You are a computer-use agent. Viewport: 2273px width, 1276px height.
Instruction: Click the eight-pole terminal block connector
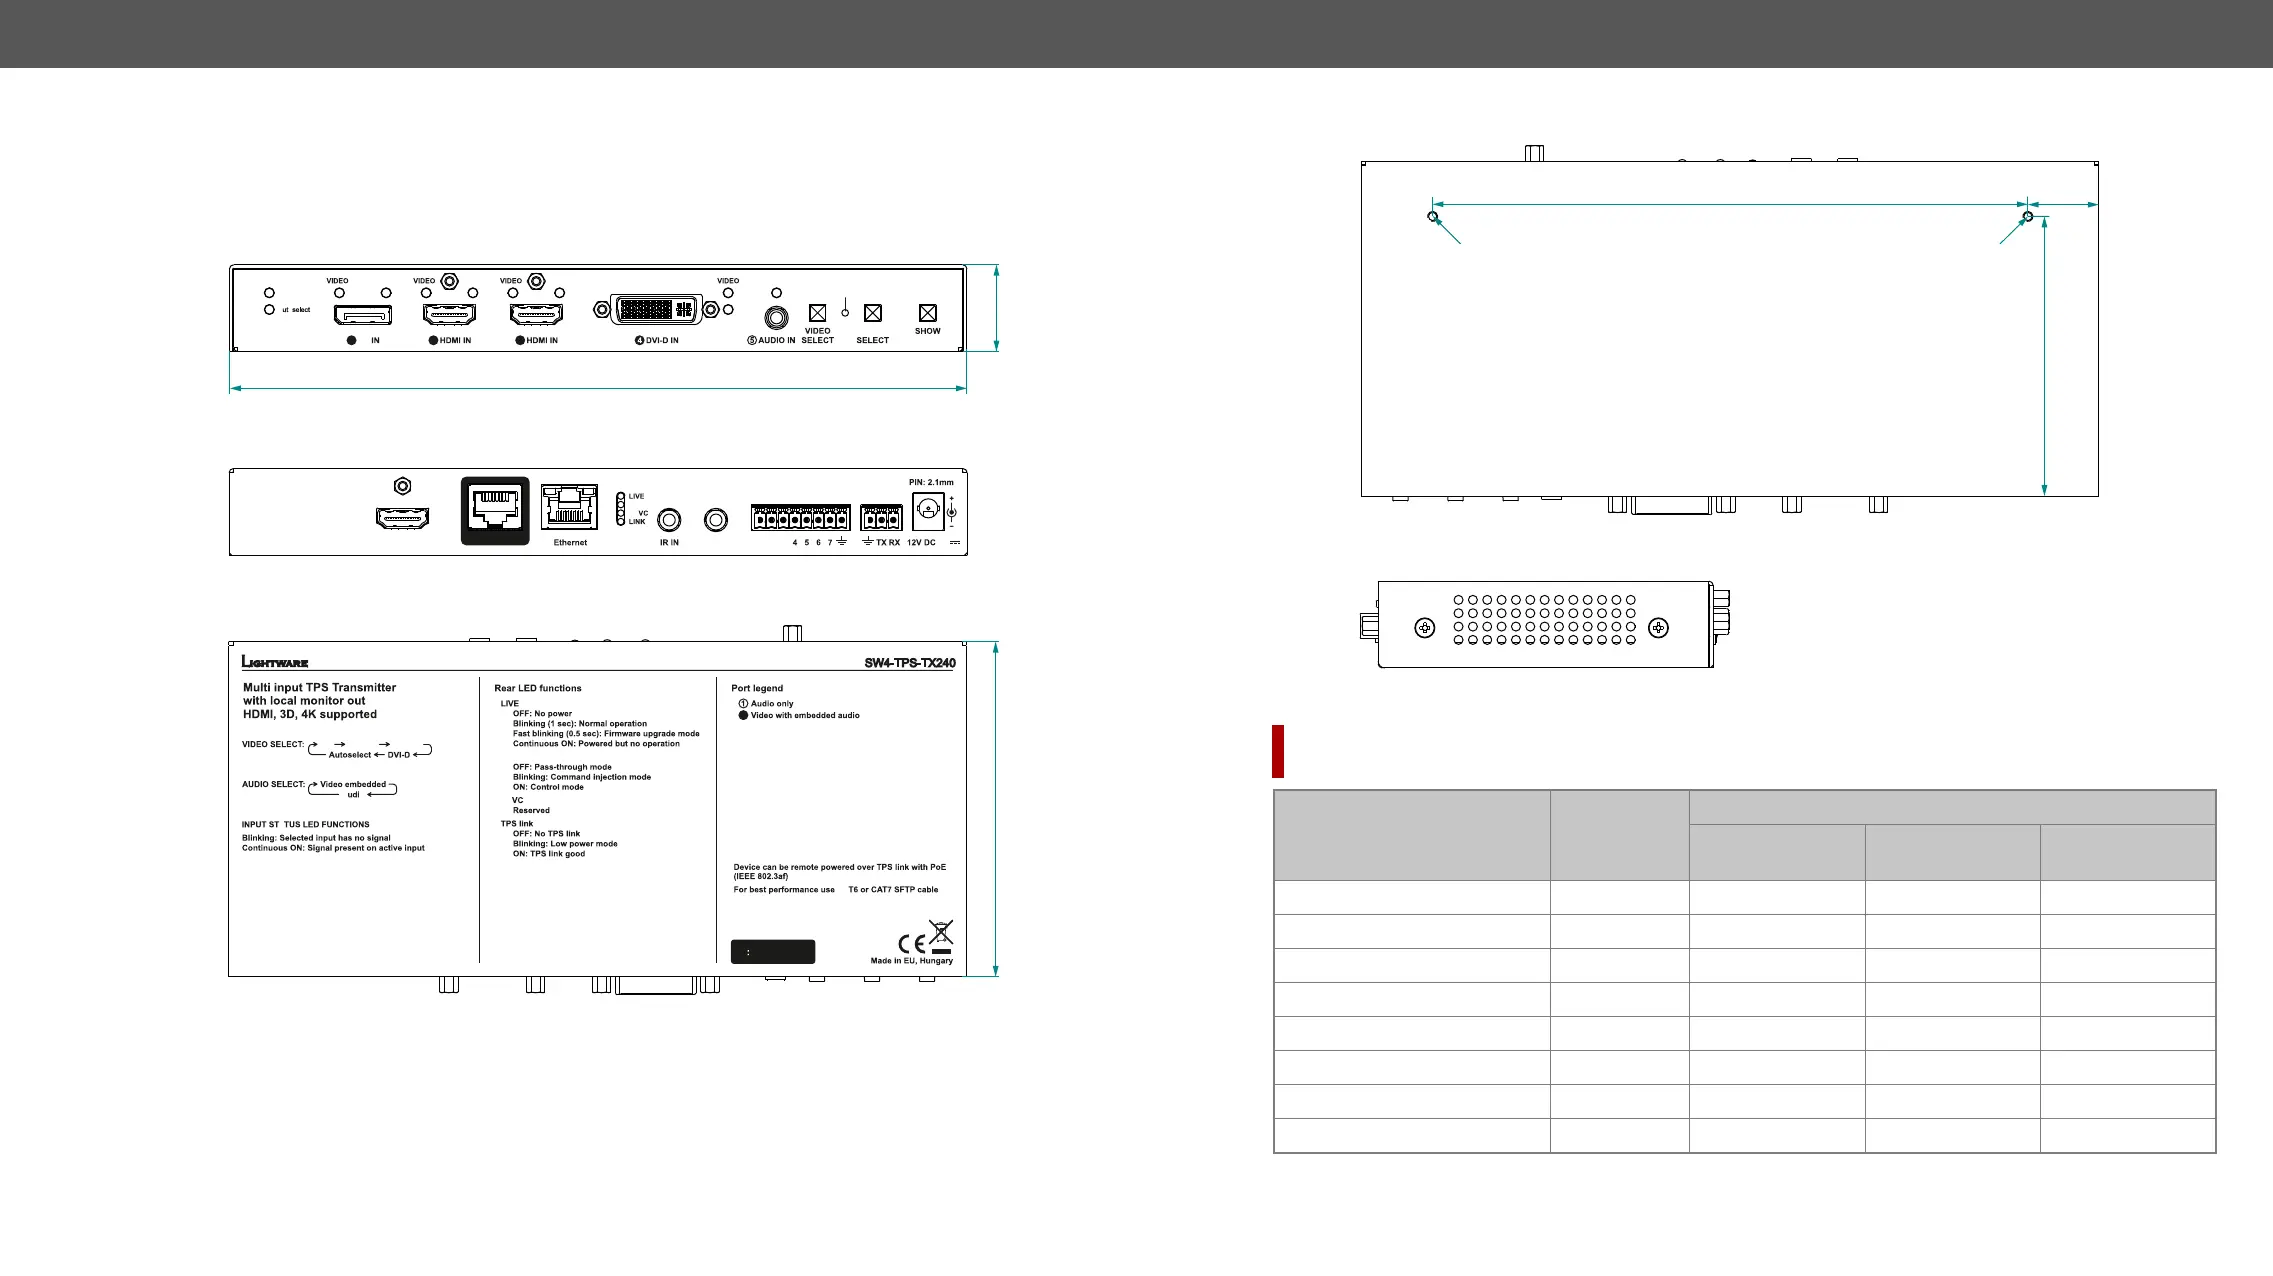pos(801,518)
